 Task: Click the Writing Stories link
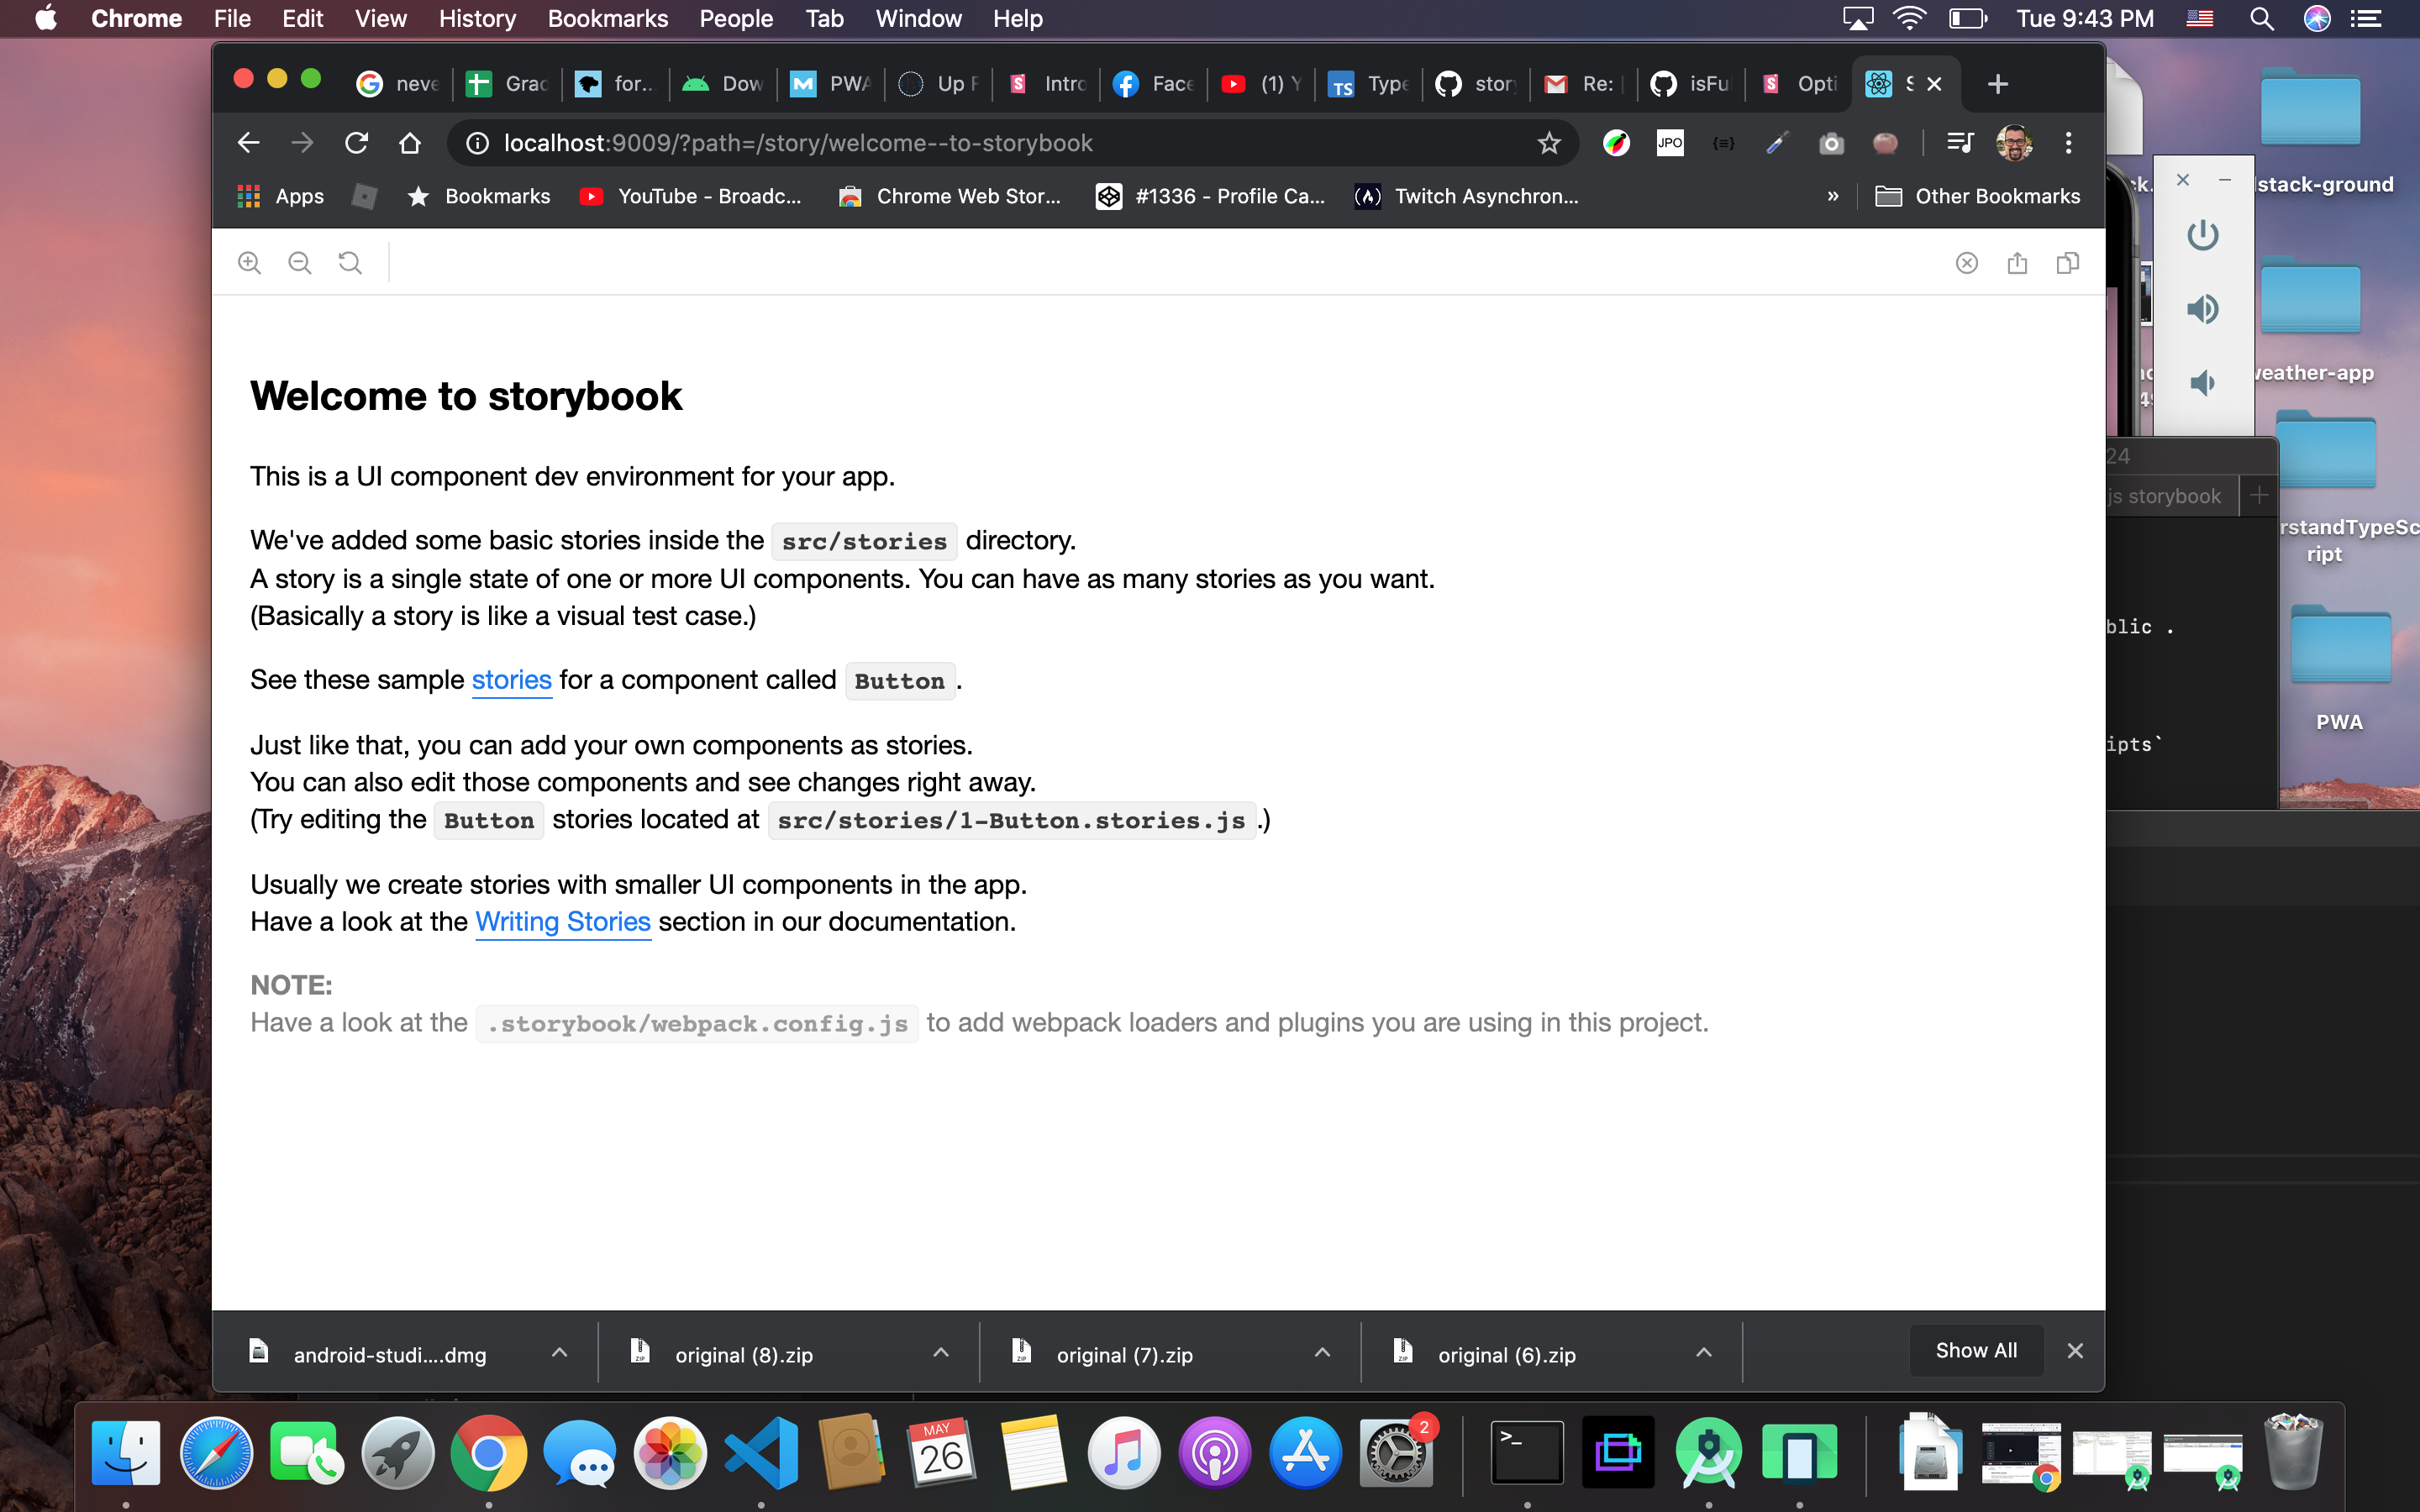[x=562, y=921]
